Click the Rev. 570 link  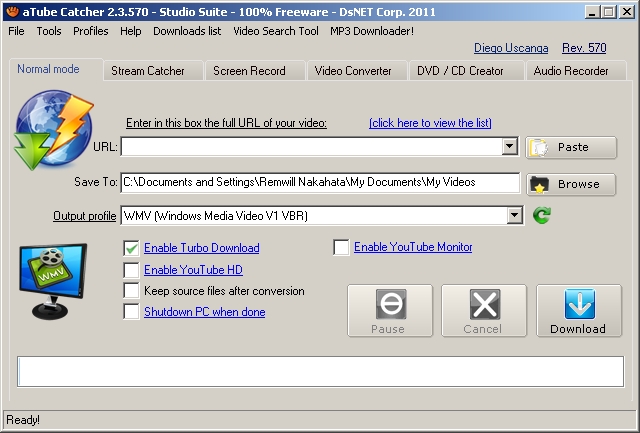(x=584, y=48)
